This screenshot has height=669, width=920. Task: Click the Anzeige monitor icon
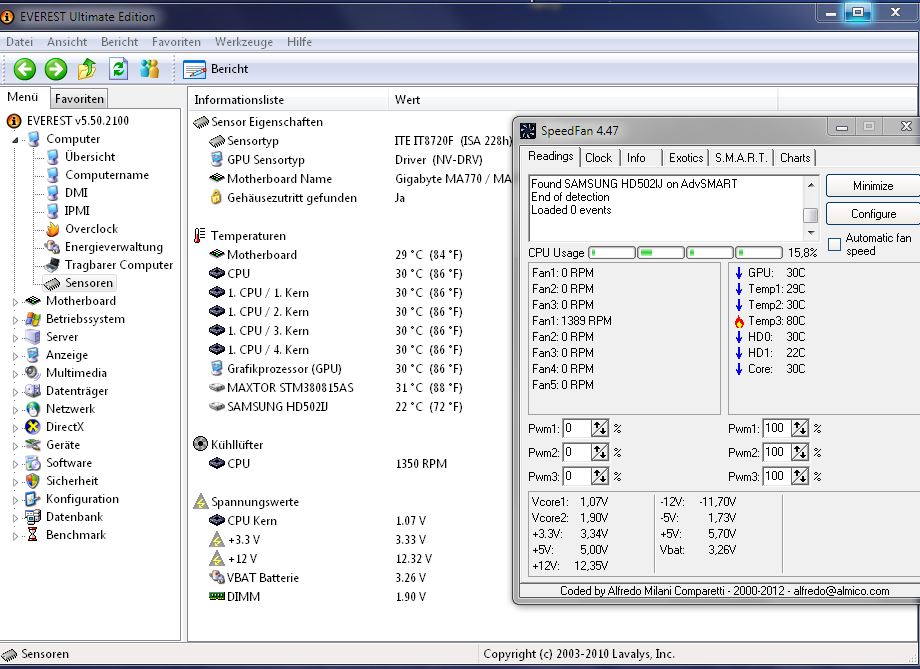pyautogui.click(x=33, y=355)
